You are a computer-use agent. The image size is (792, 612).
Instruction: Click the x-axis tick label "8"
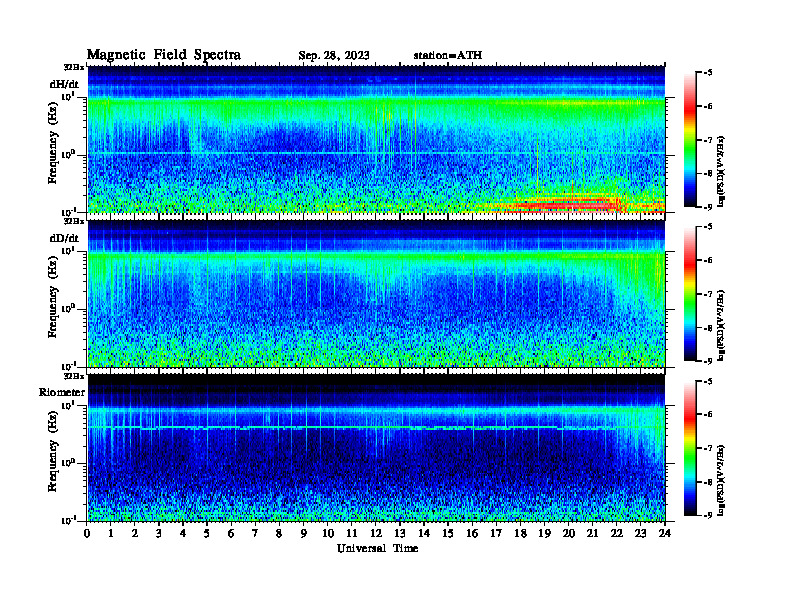(x=279, y=533)
